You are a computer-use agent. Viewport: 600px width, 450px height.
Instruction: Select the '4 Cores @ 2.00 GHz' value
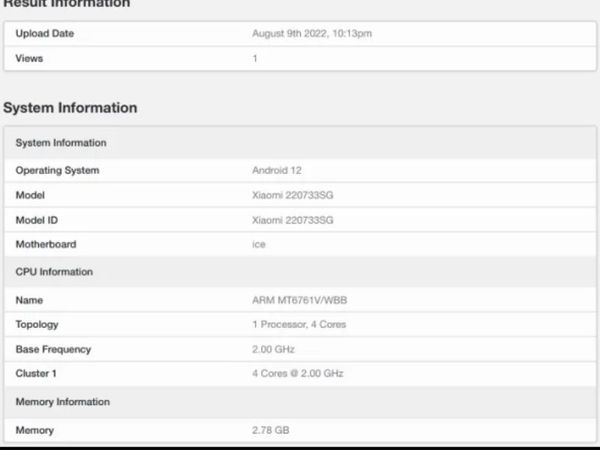click(x=298, y=373)
